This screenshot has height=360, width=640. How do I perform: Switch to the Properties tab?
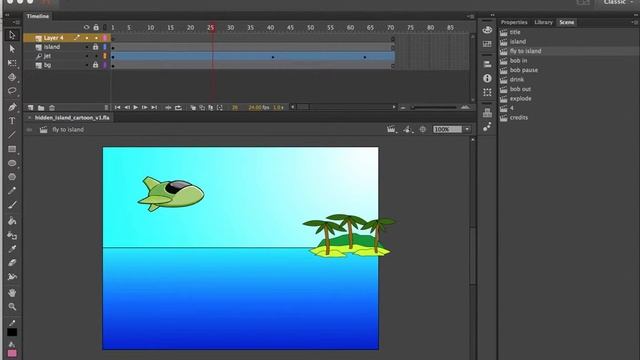pos(514,22)
